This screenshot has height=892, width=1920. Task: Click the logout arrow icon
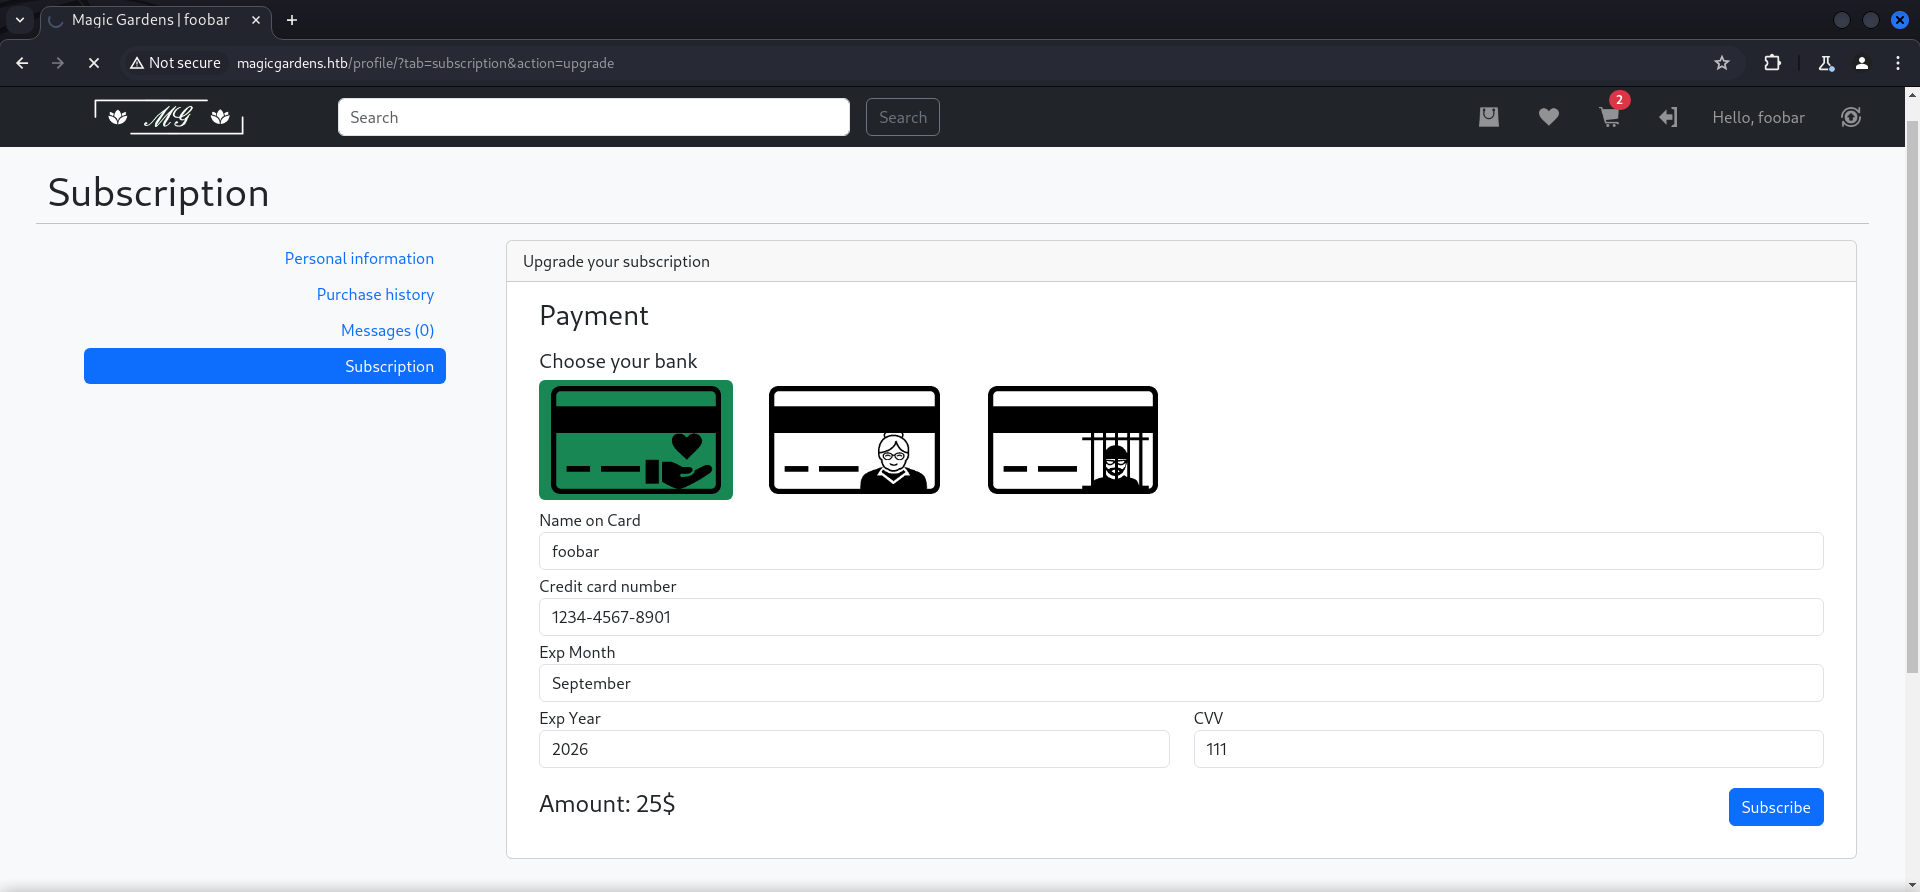click(x=1668, y=117)
